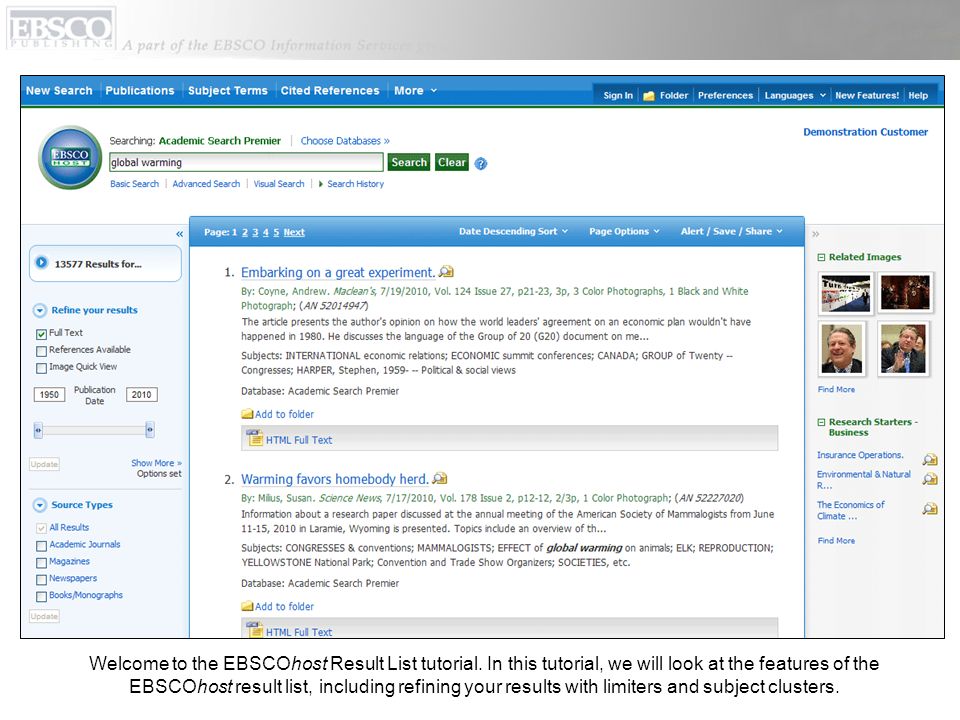Image resolution: width=960 pixels, height=720 pixels.
Task: Check Academic Journals source type
Action: (x=41, y=546)
